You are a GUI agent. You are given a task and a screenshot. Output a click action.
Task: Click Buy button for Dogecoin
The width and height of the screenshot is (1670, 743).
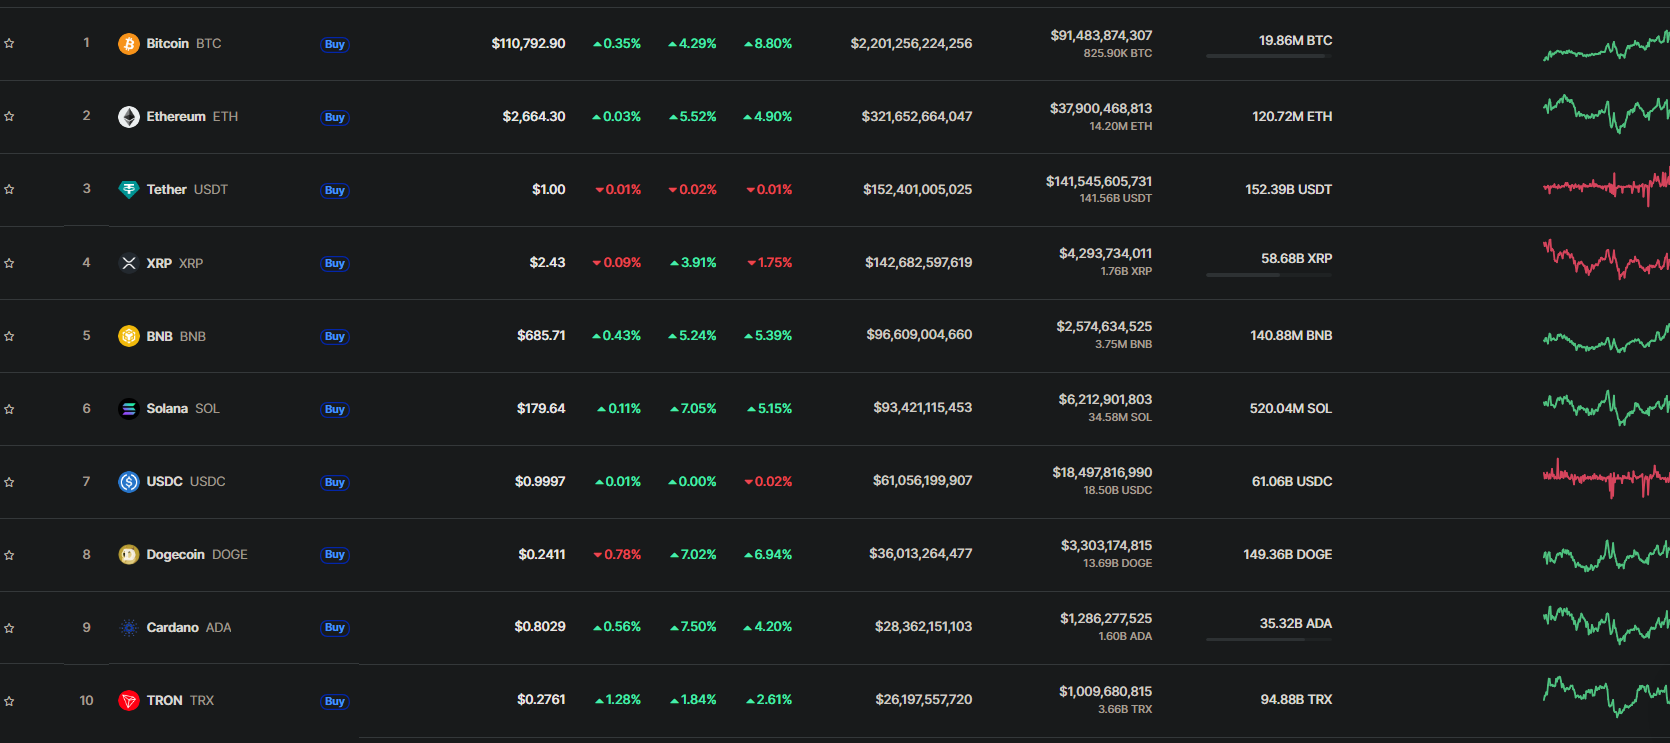click(335, 554)
